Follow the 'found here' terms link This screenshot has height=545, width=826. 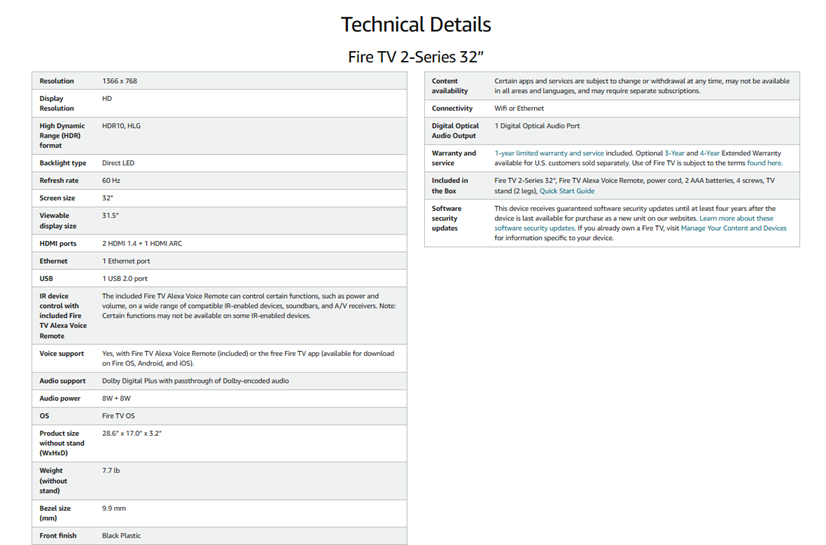764,163
